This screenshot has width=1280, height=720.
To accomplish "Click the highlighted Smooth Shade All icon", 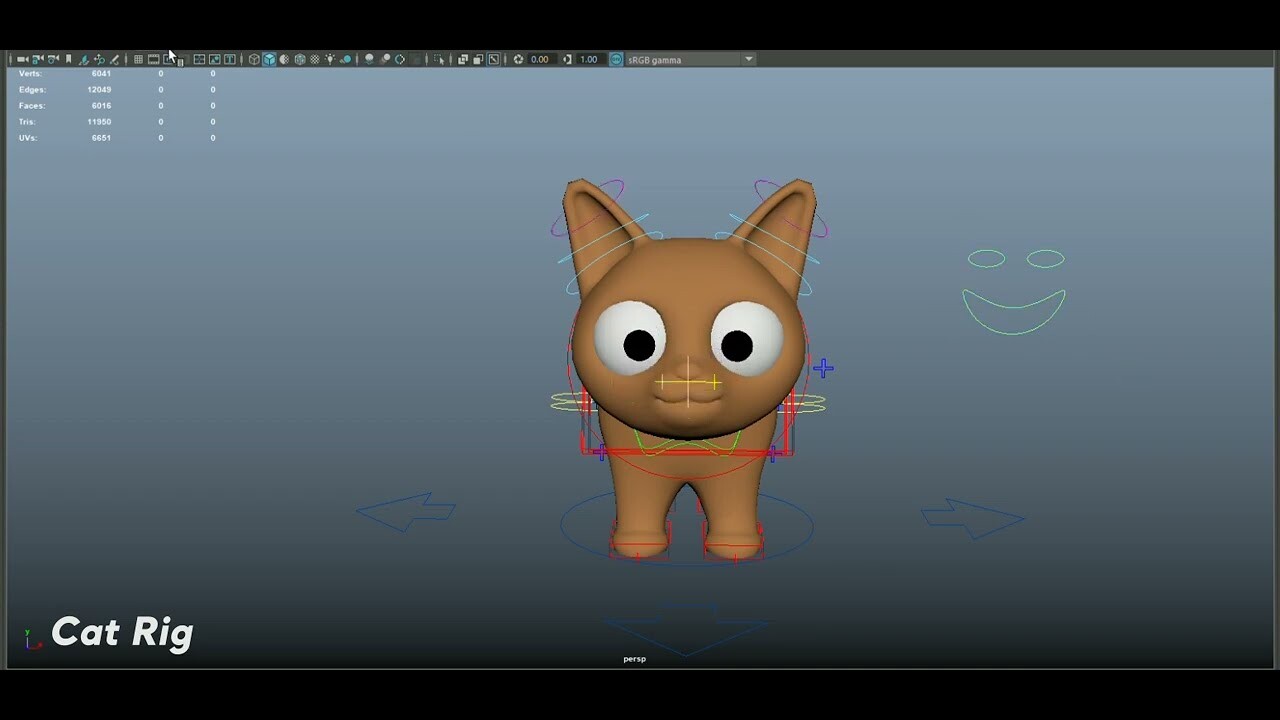I will 268,59.
